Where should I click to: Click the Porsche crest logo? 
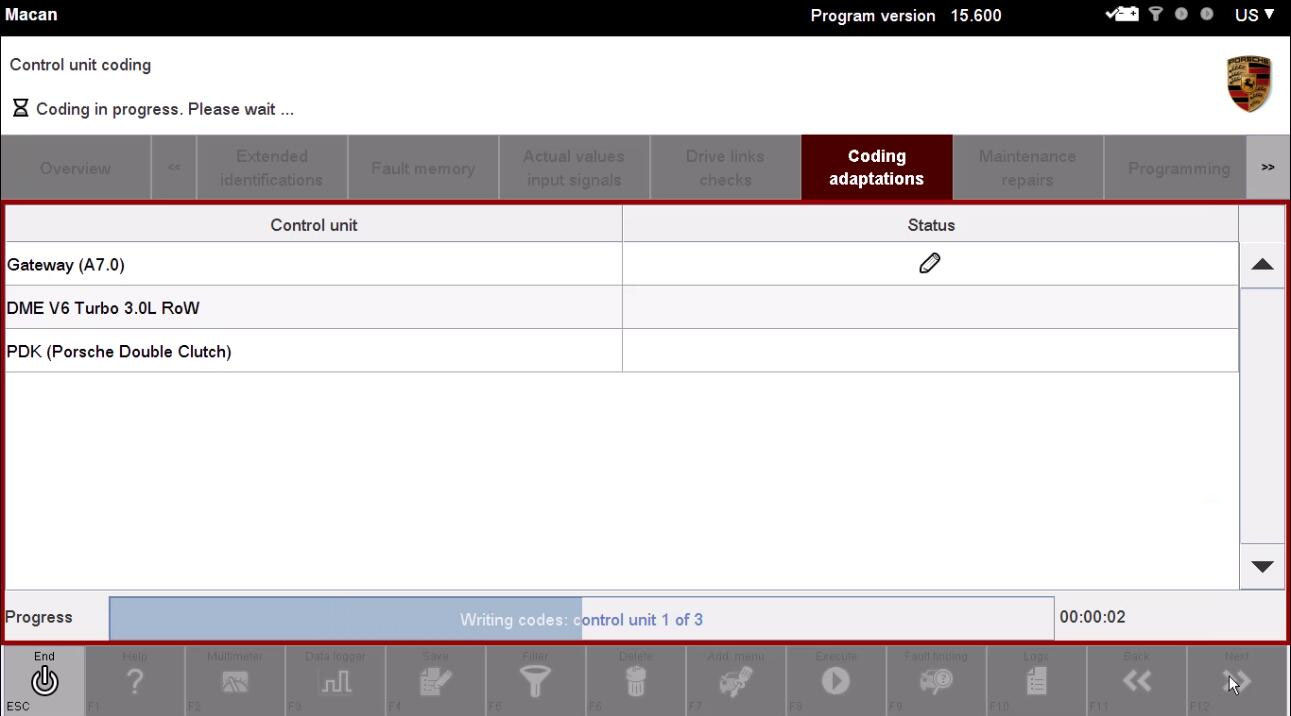click(x=1249, y=84)
